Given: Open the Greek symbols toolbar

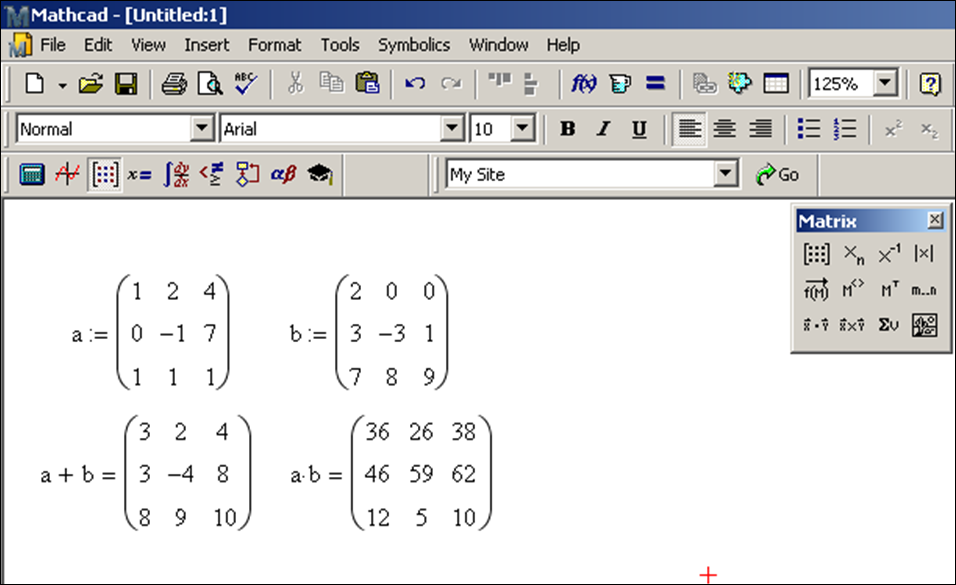Looking at the screenshot, I should 283,175.
